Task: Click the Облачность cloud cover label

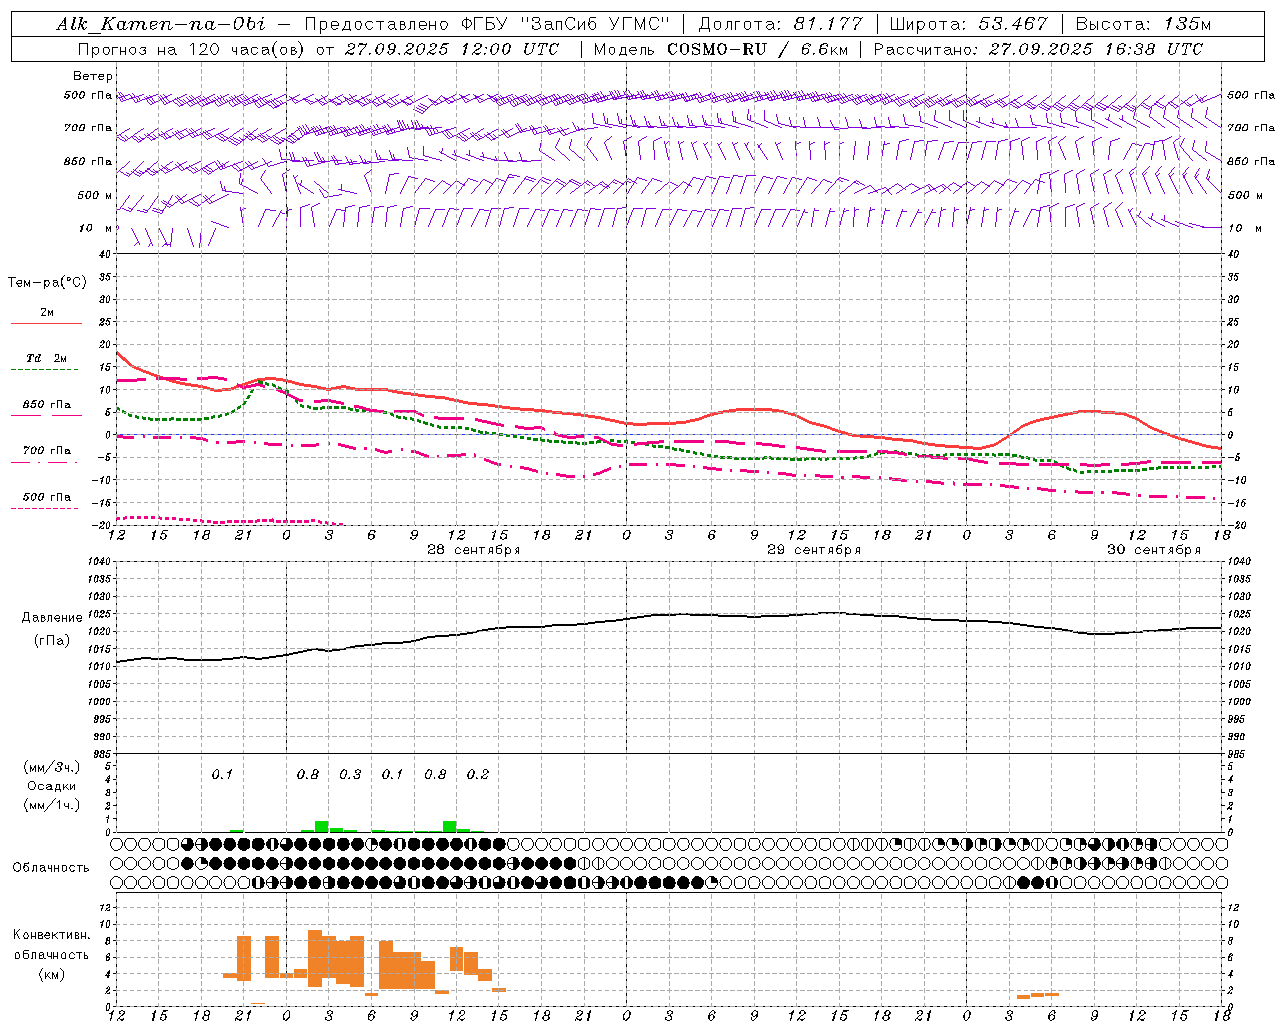Action: [51, 867]
